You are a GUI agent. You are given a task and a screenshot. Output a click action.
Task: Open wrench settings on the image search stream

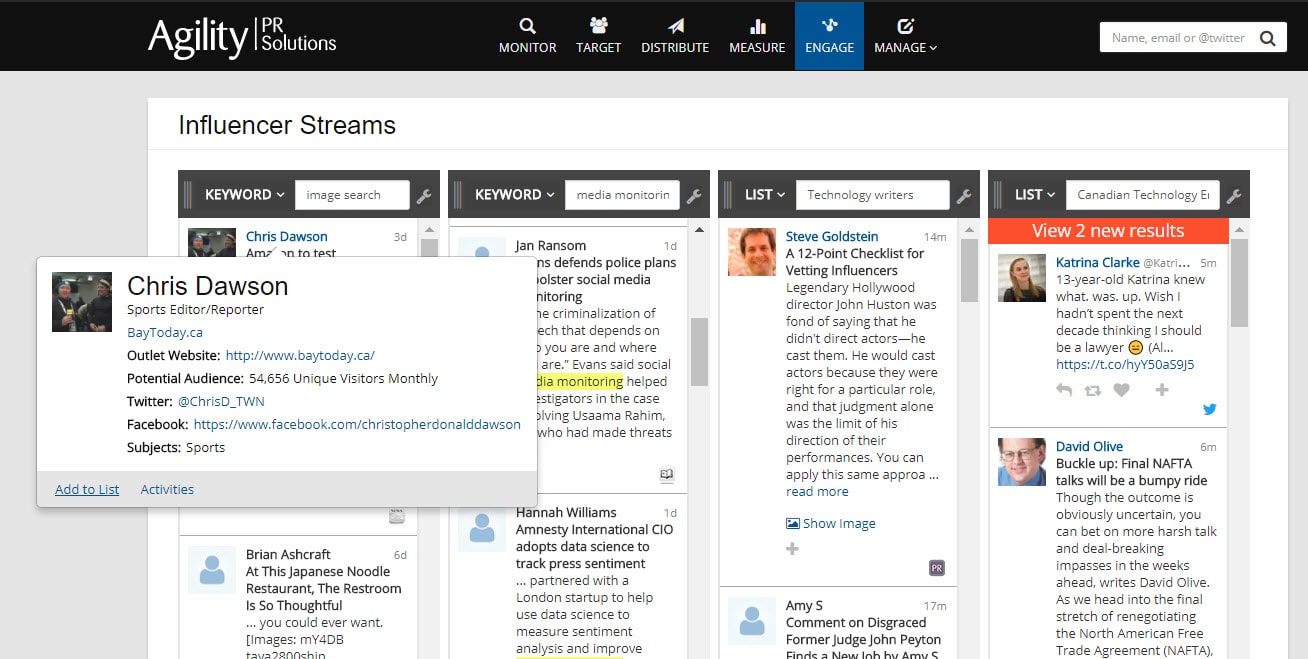tap(424, 196)
